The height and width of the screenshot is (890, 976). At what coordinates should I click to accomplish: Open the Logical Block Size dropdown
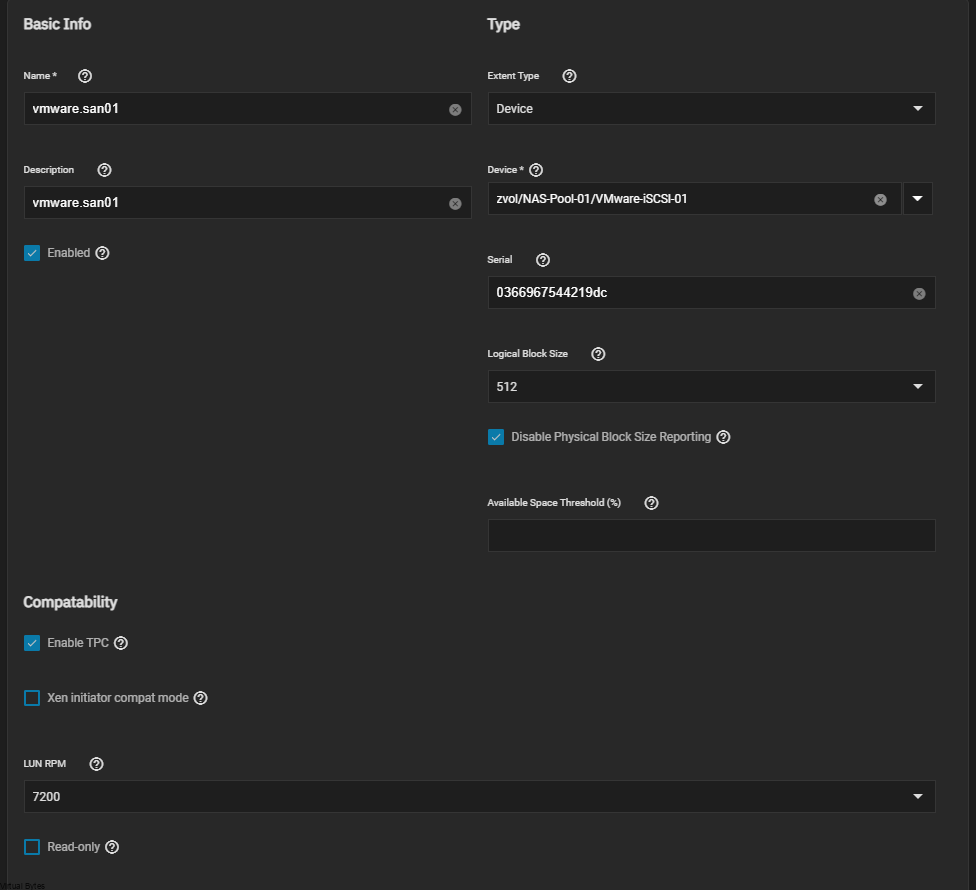pos(711,386)
